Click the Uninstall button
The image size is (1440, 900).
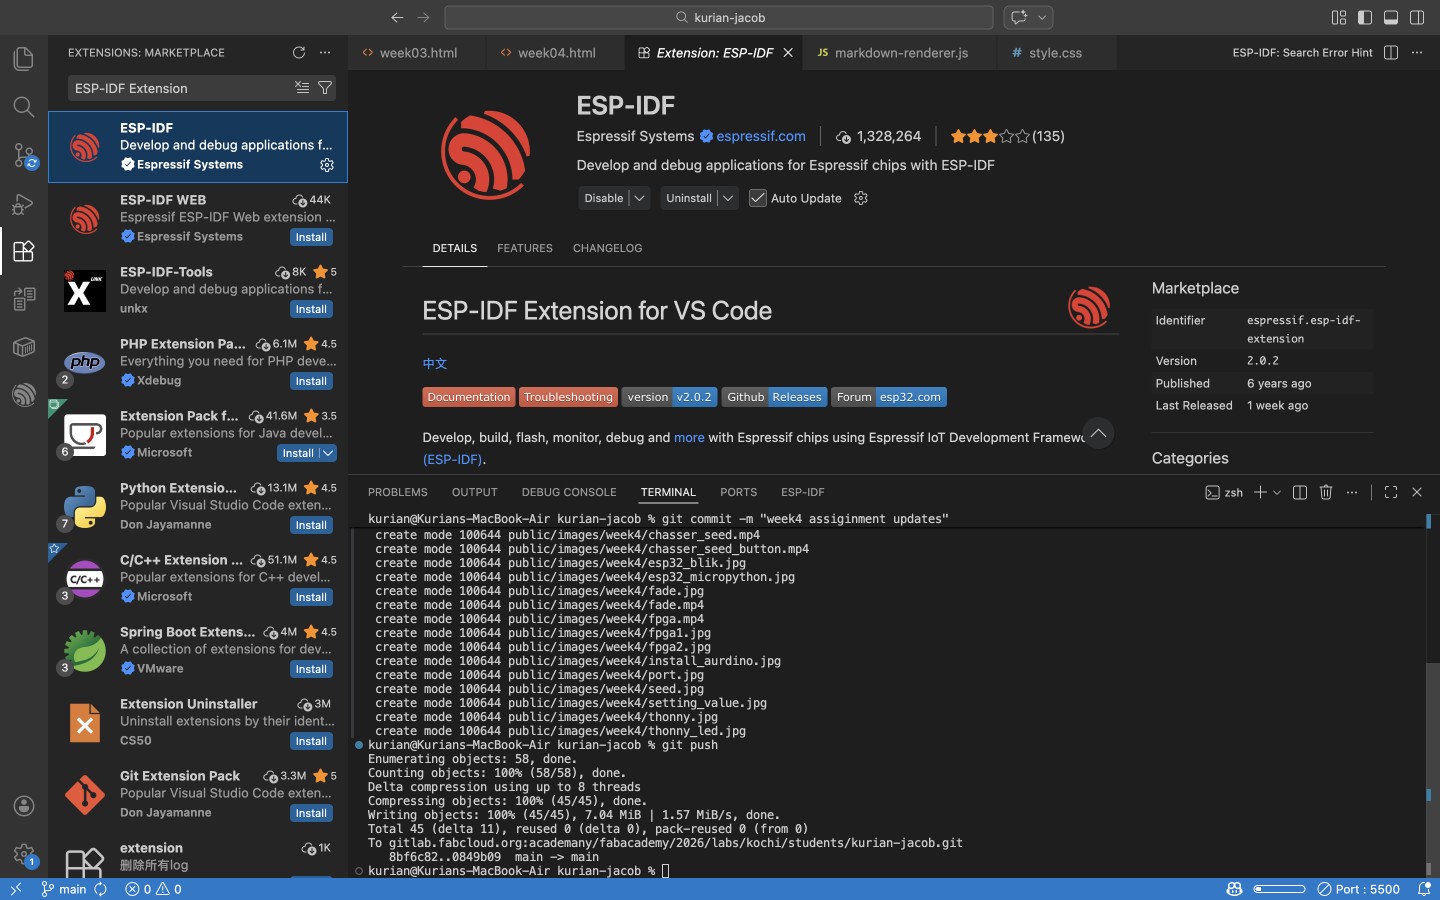click(x=689, y=198)
